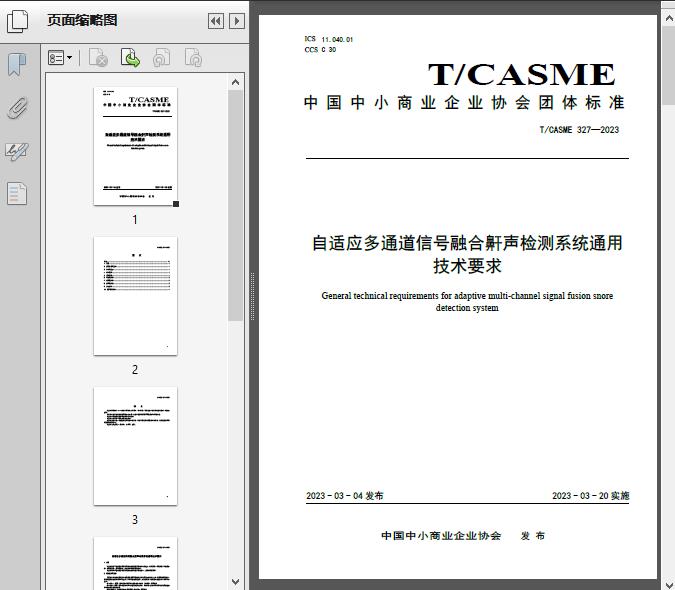Click document view scroll down arrow

(x=669, y=584)
